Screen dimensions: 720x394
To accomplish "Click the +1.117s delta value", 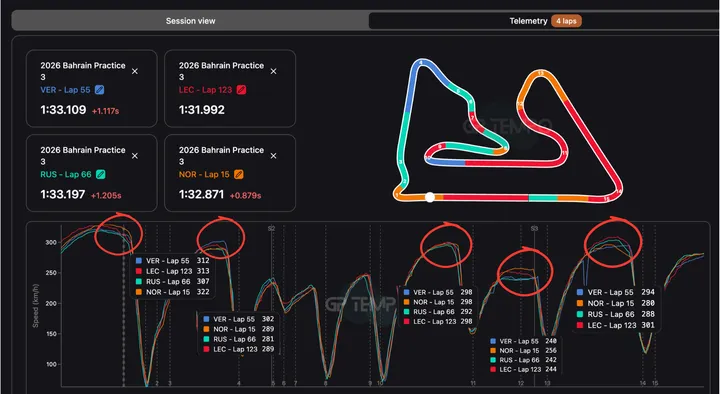I will [x=106, y=111].
